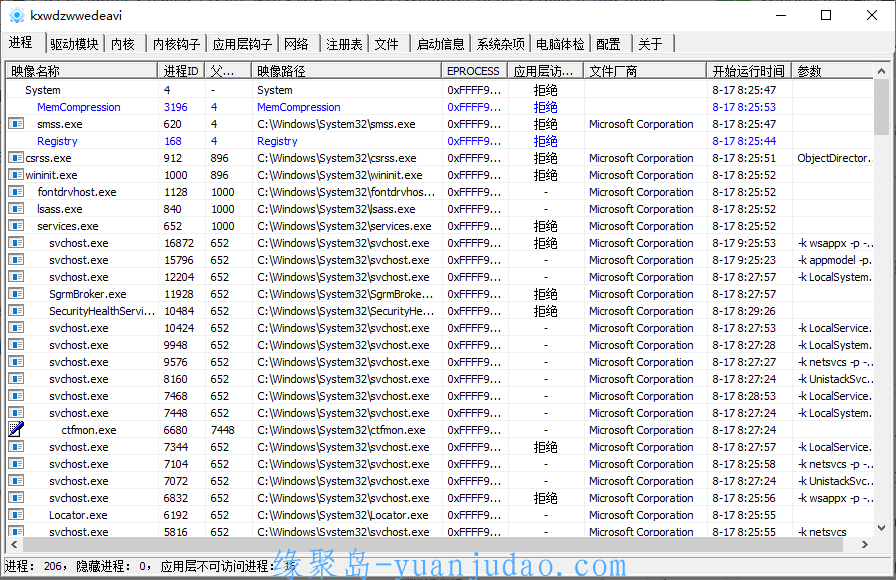Click the 8-17 8:29:26 start time
The height and width of the screenshot is (580, 896).
point(744,311)
